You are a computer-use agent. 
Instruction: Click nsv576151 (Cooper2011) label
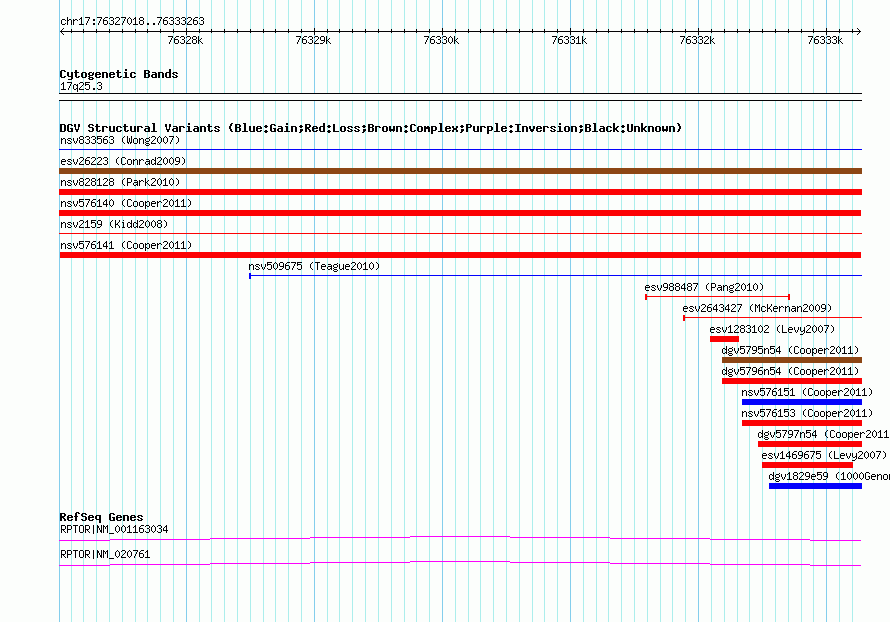click(807, 392)
